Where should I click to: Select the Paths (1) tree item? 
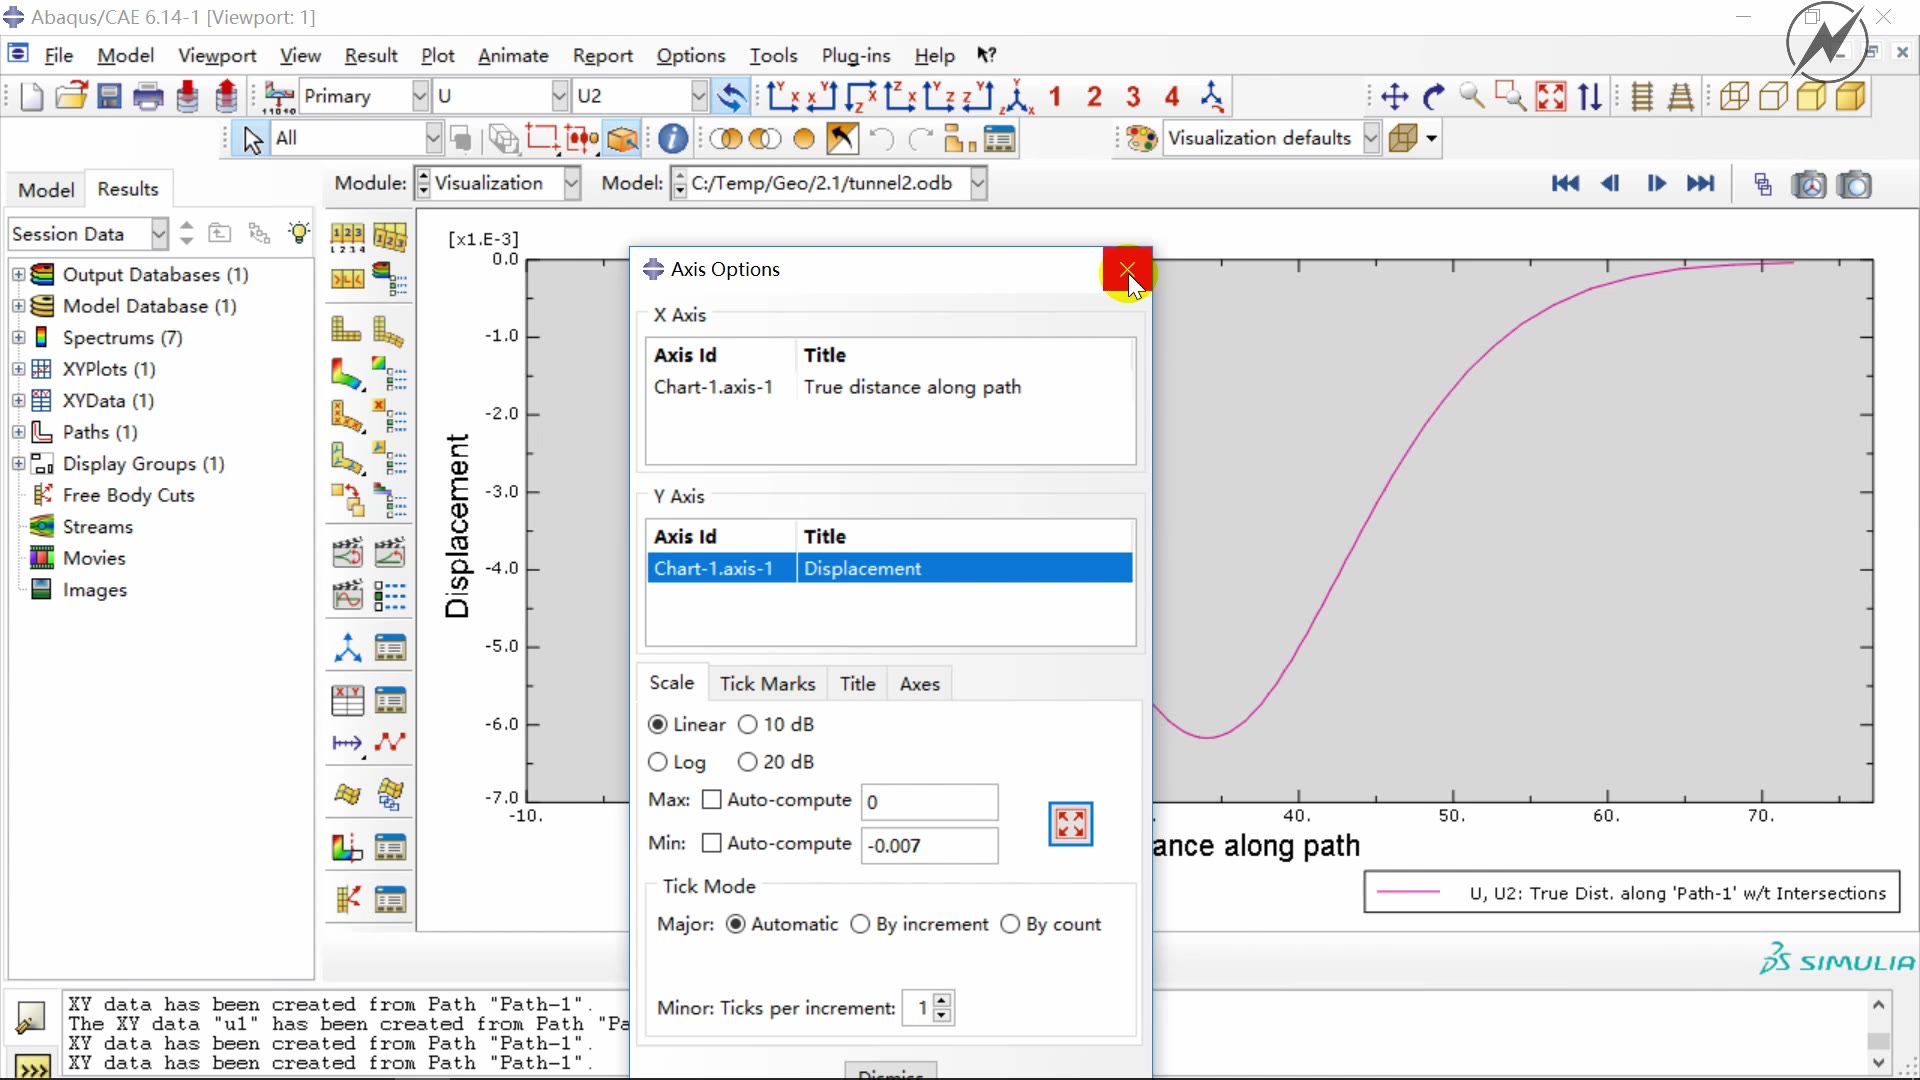(x=100, y=432)
